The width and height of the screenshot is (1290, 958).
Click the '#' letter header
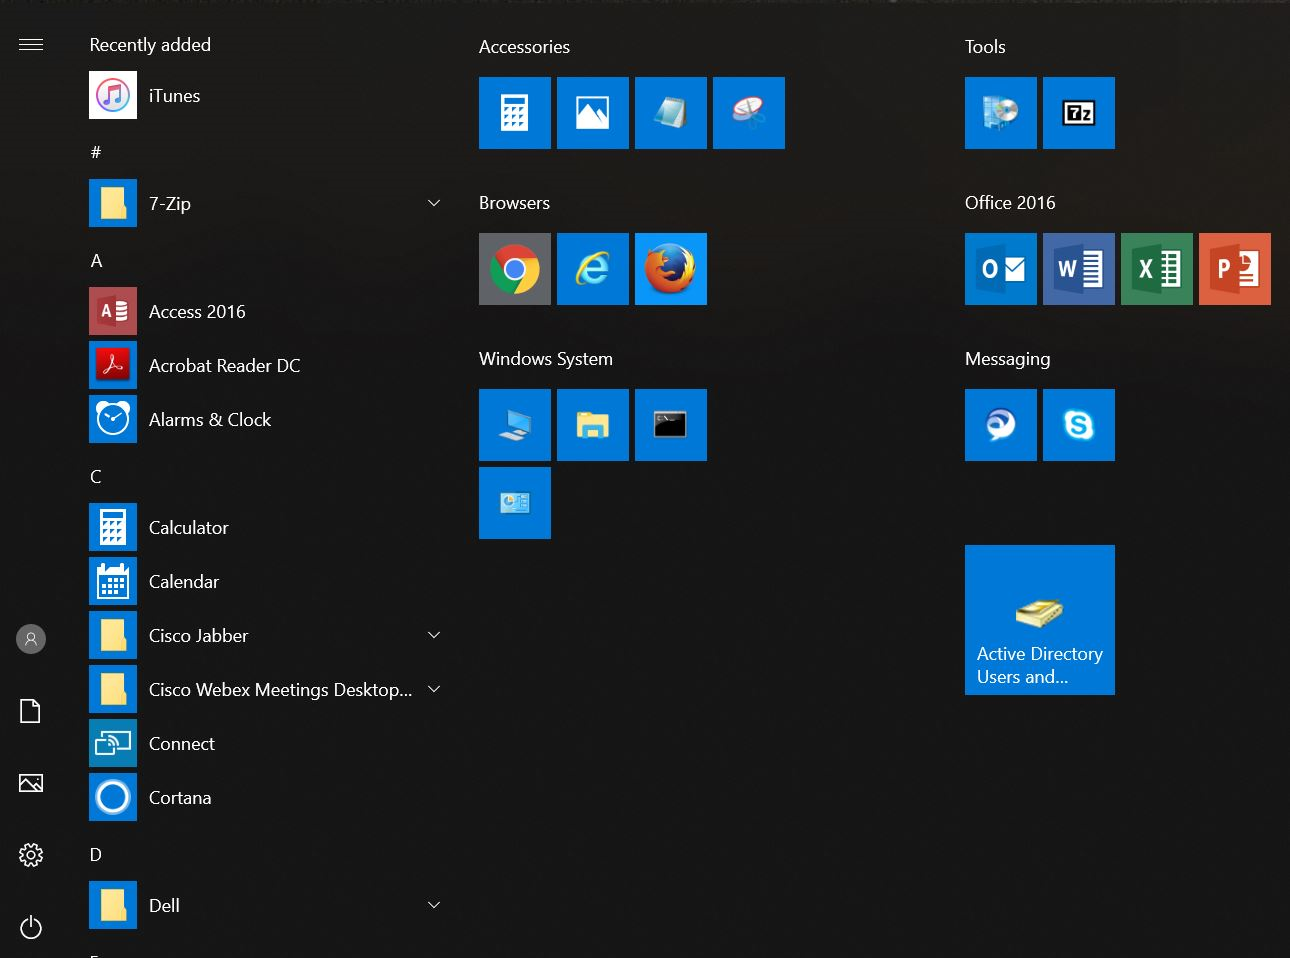pyautogui.click(x=96, y=152)
